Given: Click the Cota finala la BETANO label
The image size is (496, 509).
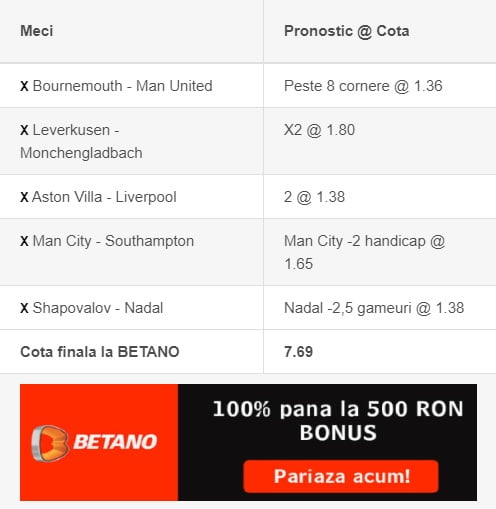Looking at the screenshot, I should pyautogui.click(x=100, y=352).
